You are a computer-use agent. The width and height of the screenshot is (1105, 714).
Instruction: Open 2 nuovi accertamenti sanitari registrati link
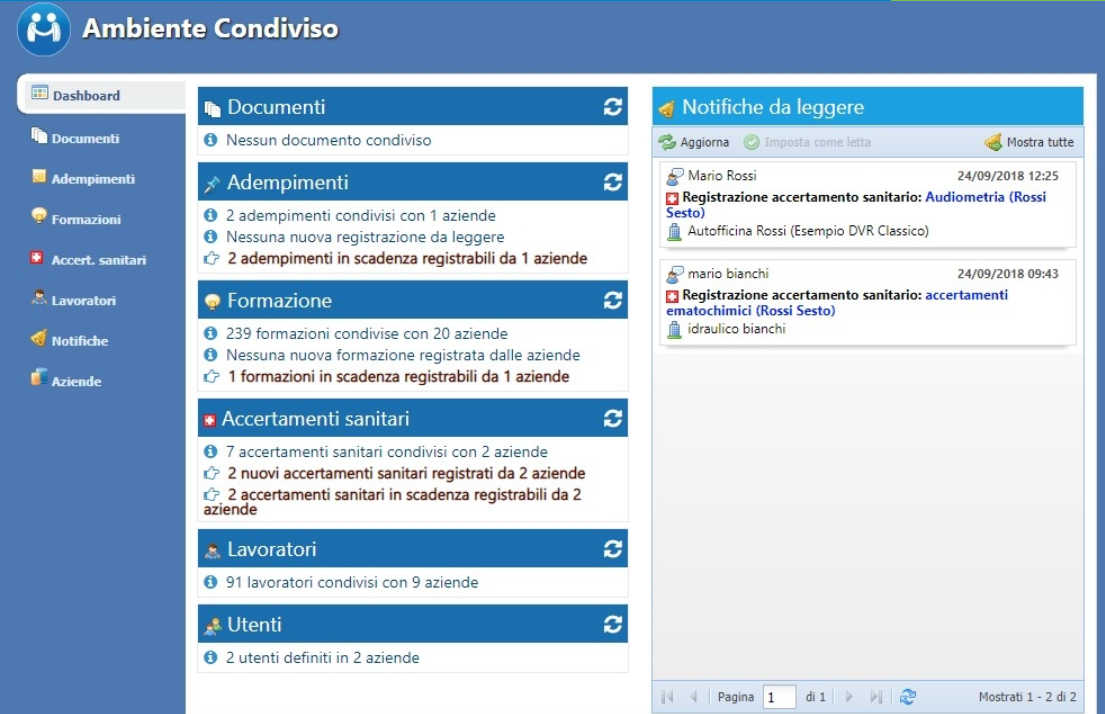pos(406,473)
